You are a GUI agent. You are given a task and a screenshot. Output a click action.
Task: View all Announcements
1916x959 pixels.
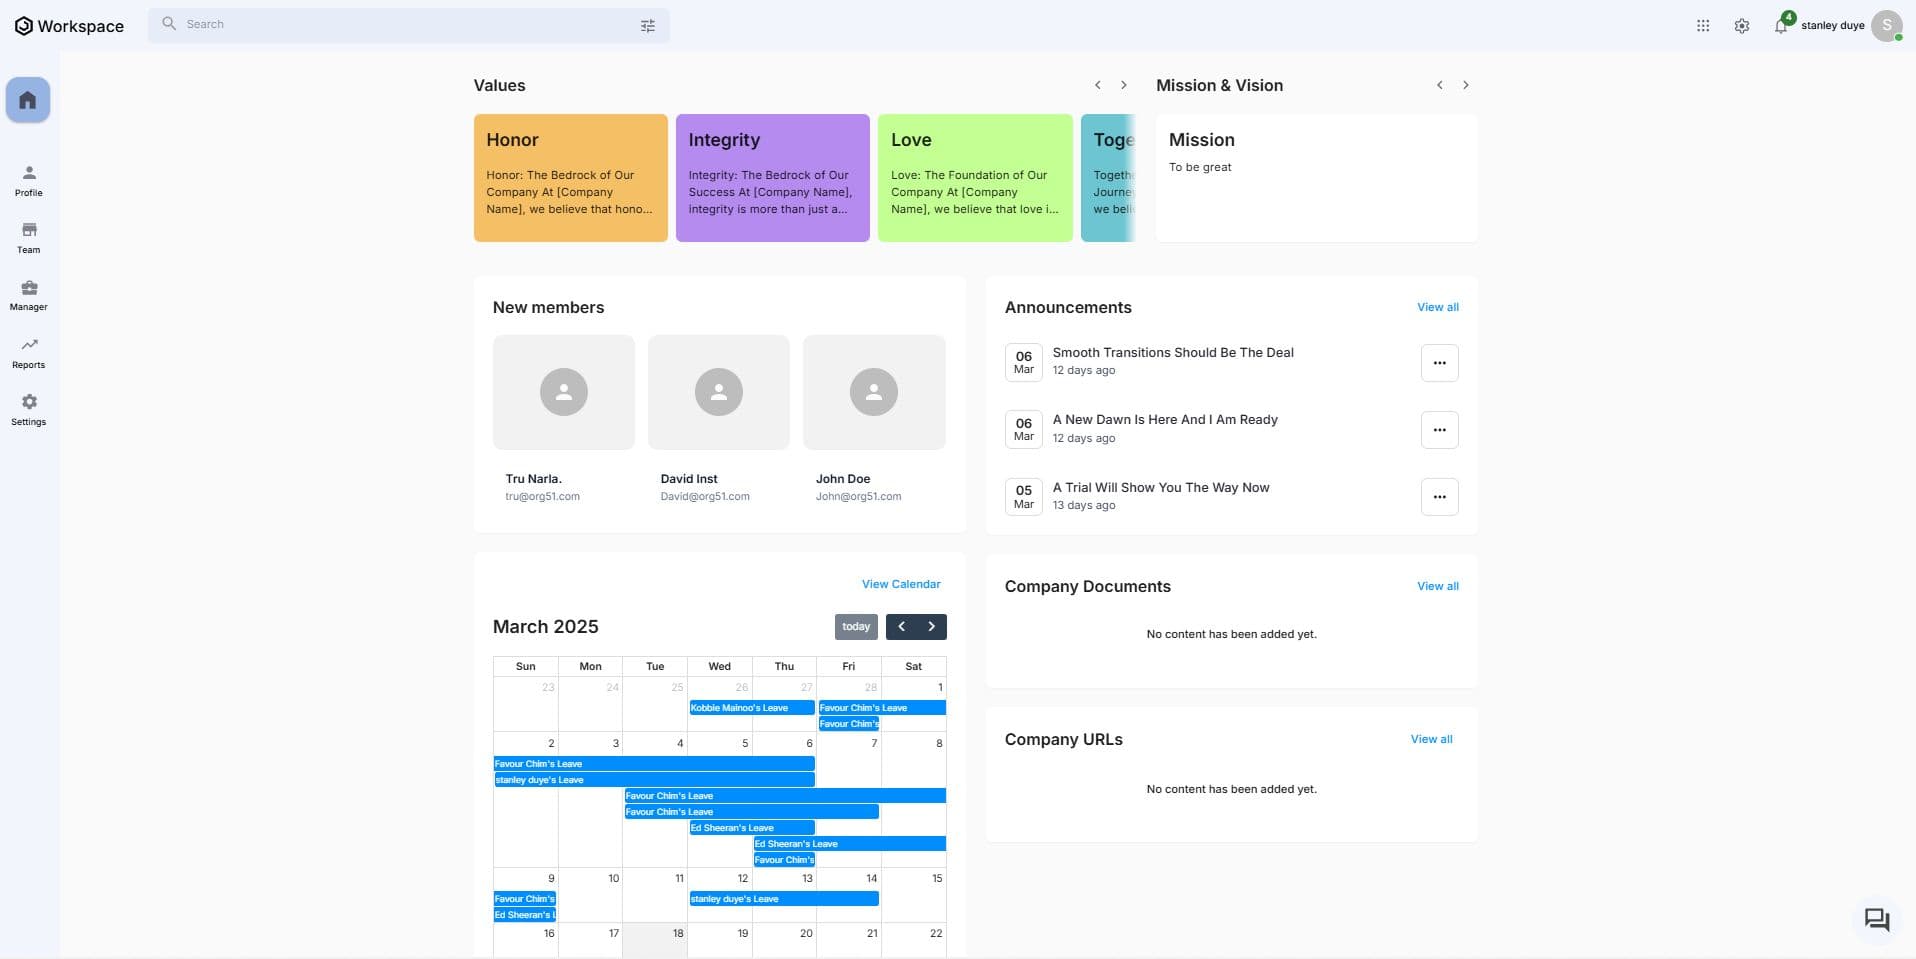(x=1438, y=307)
